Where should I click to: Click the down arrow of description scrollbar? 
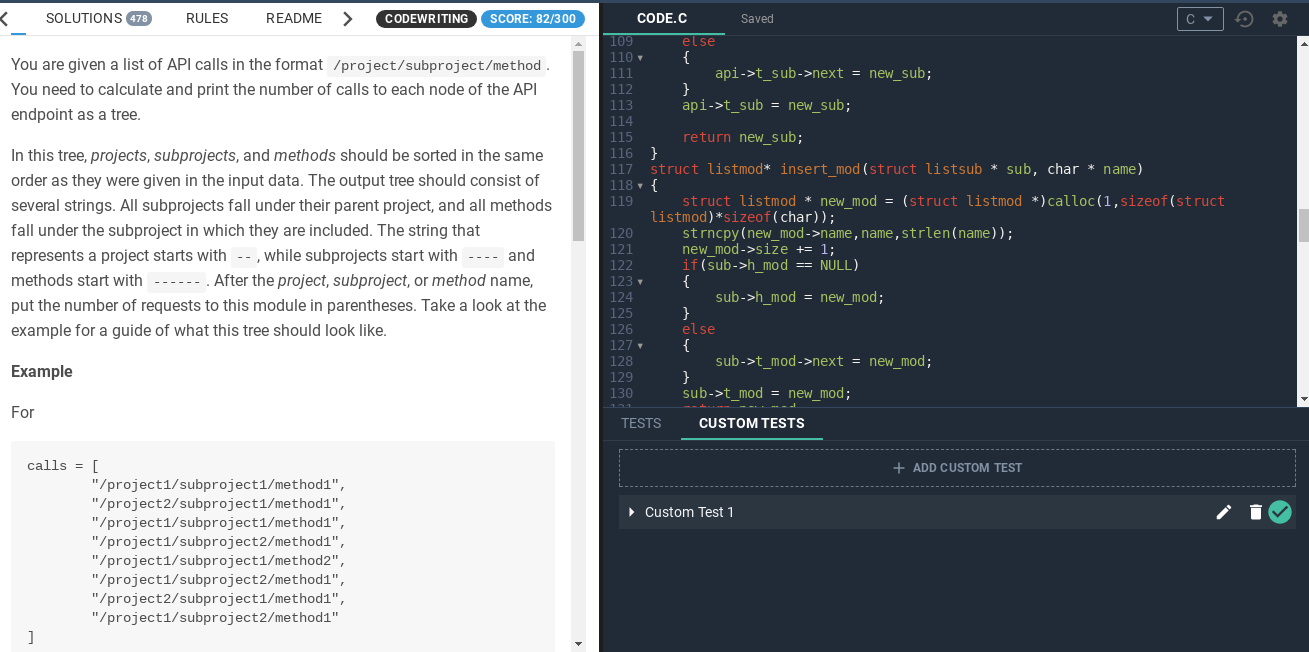click(578, 643)
